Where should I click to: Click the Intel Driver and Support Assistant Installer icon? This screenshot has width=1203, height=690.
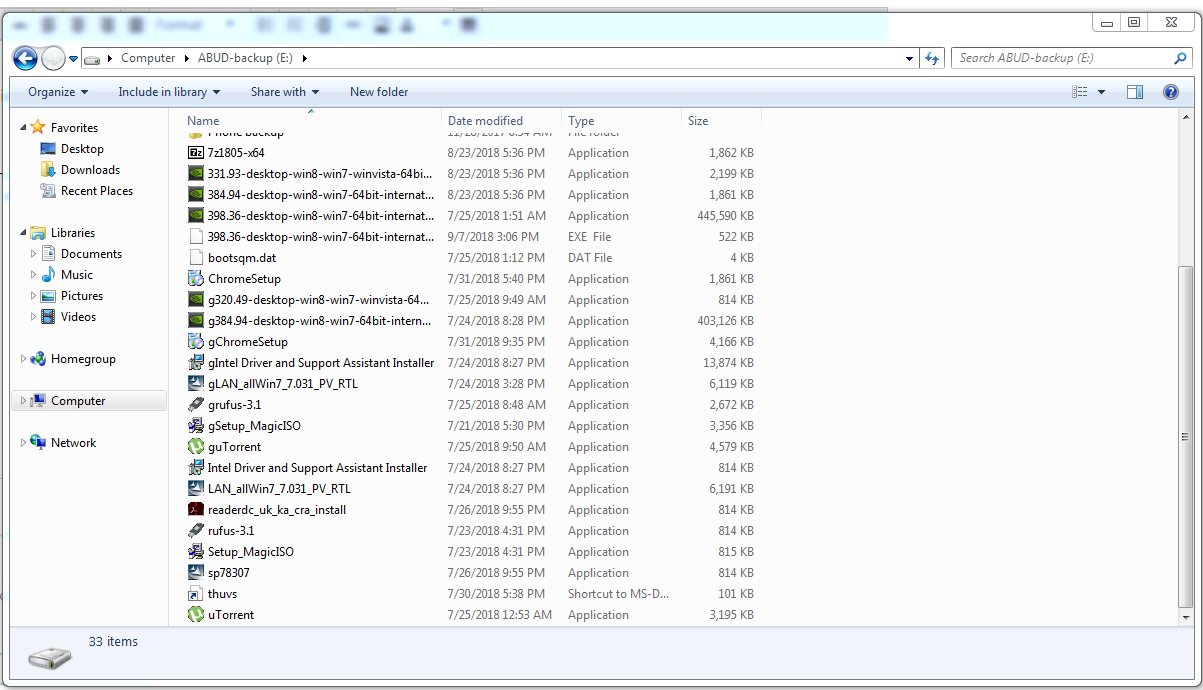196,468
